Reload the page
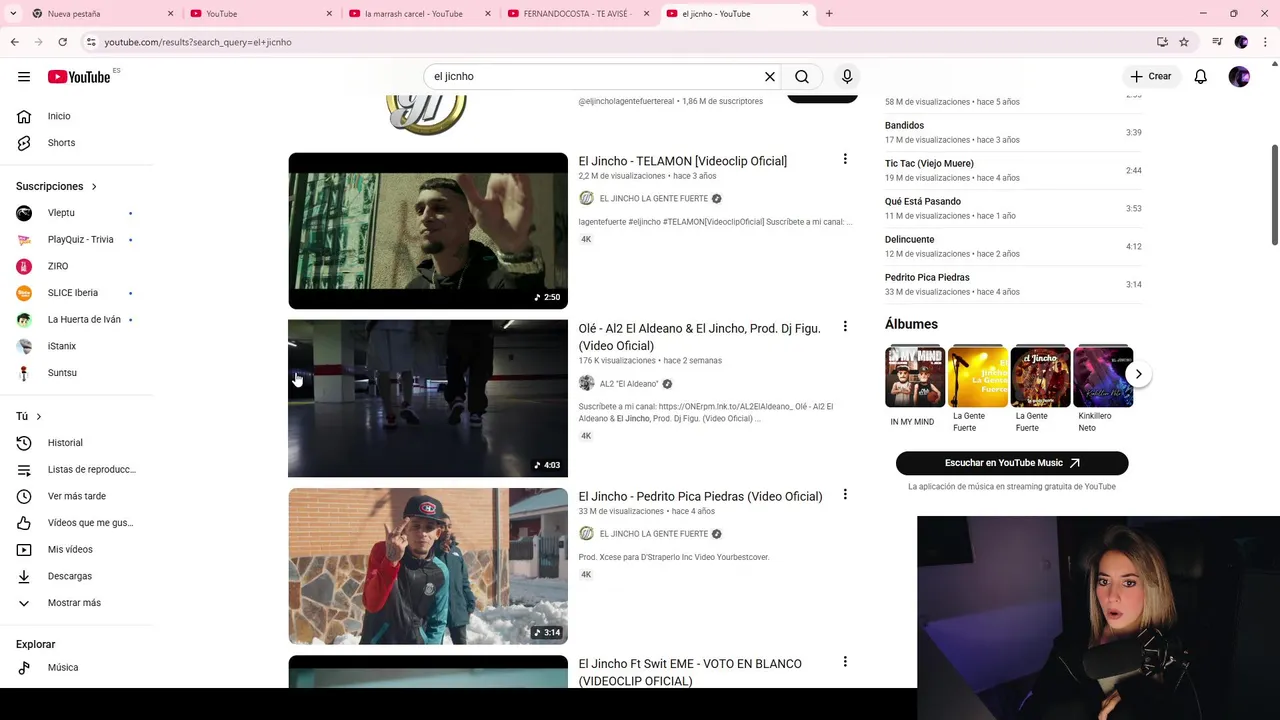 [62, 42]
